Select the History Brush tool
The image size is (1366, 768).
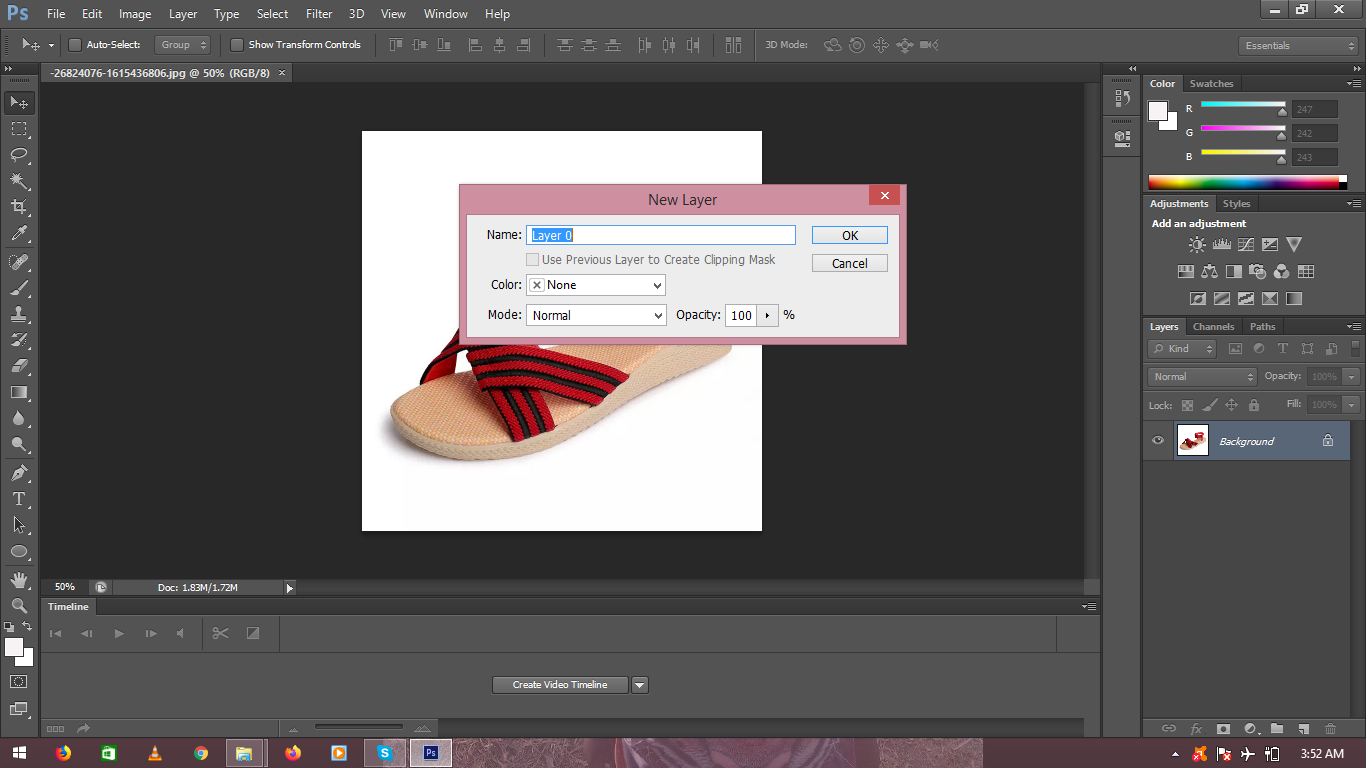coord(19,340)
